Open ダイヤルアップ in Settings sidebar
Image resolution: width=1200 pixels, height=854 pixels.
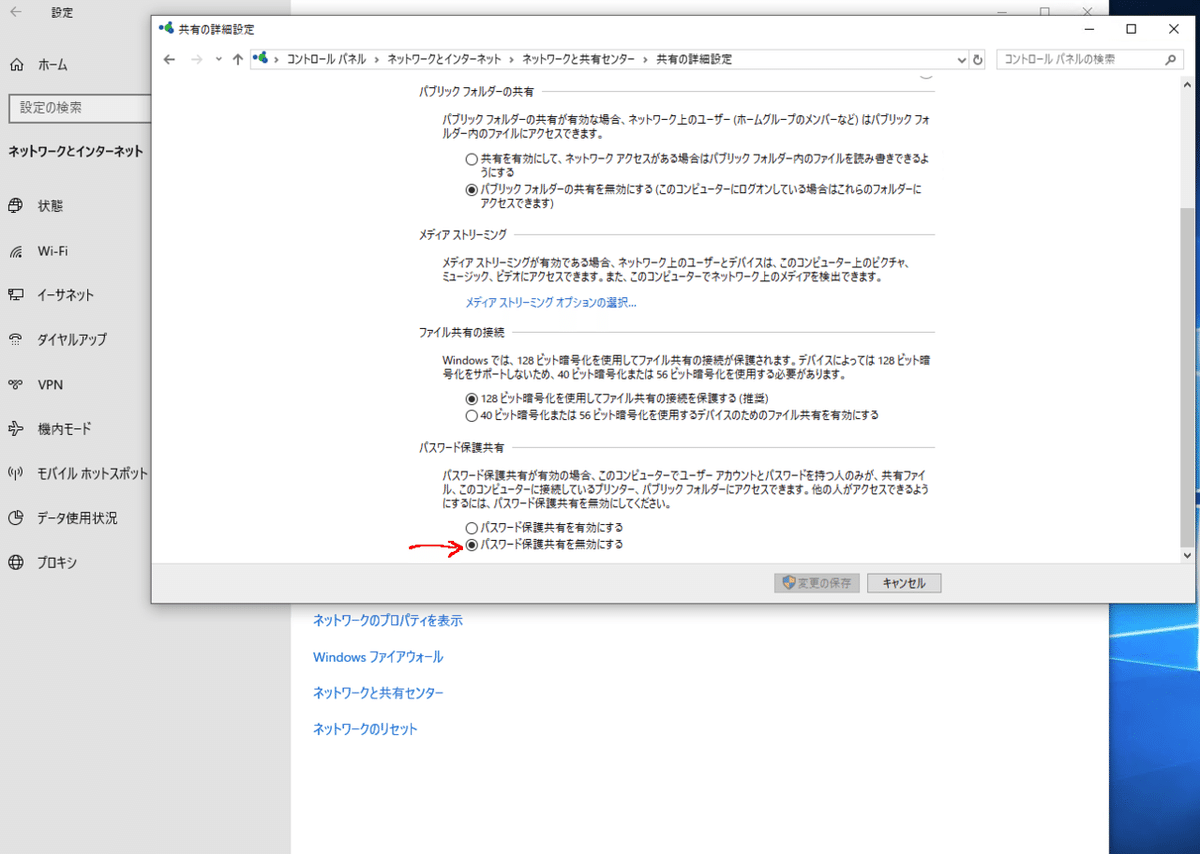pos(74,339)
